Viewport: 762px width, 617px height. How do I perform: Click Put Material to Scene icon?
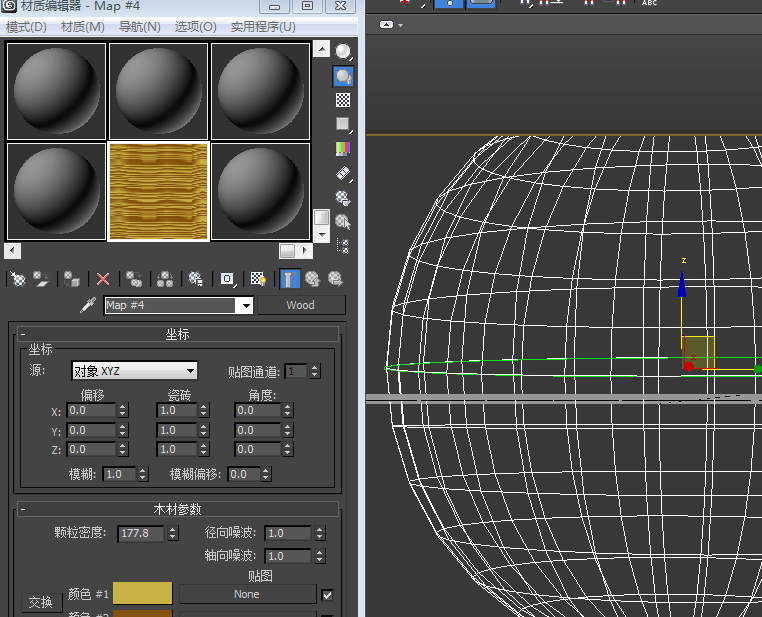tap(41, 279)
